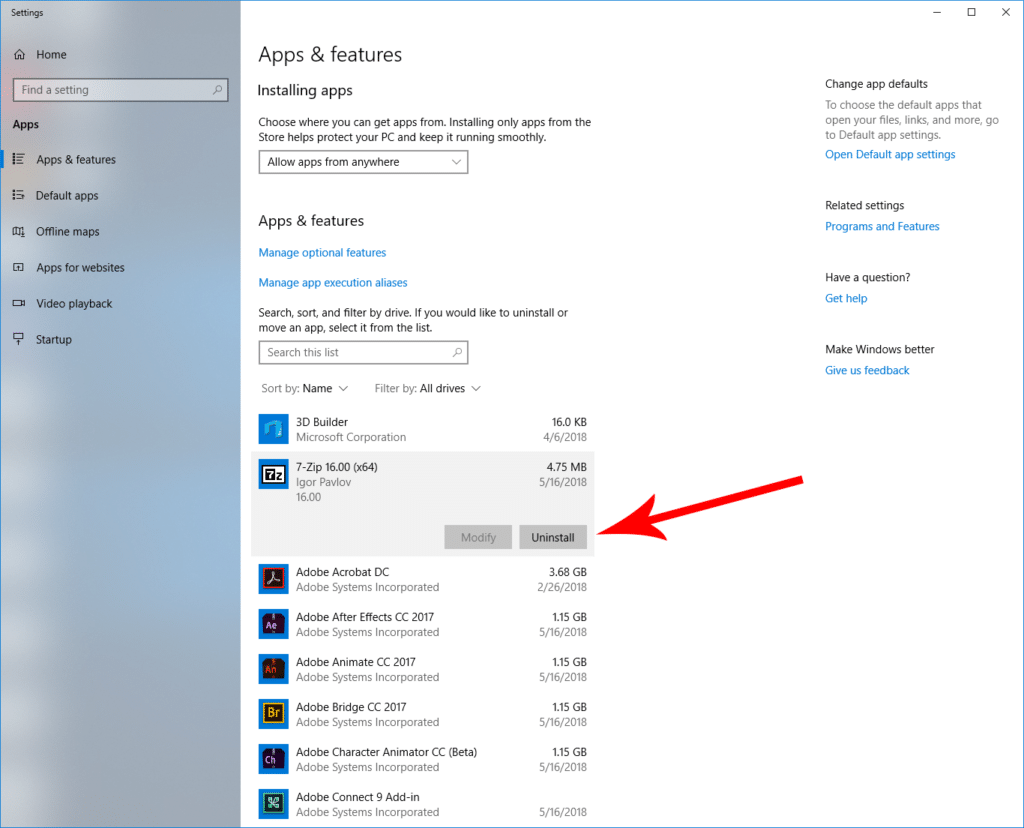The height and width of the screenshot is (828, 1024).
Task: Open the Startup settings section
Action: (54, 340)
